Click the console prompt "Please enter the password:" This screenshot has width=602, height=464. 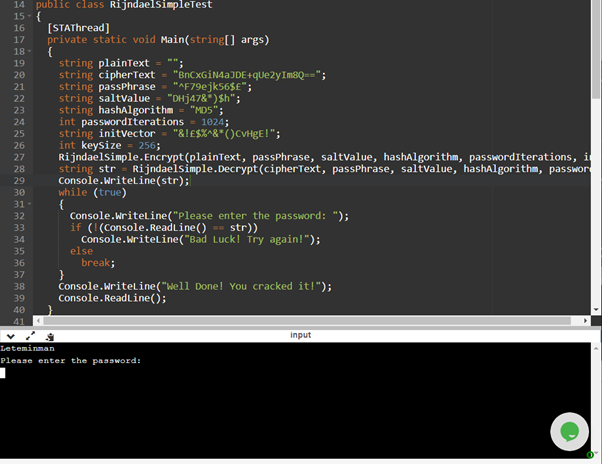[71, 361]
